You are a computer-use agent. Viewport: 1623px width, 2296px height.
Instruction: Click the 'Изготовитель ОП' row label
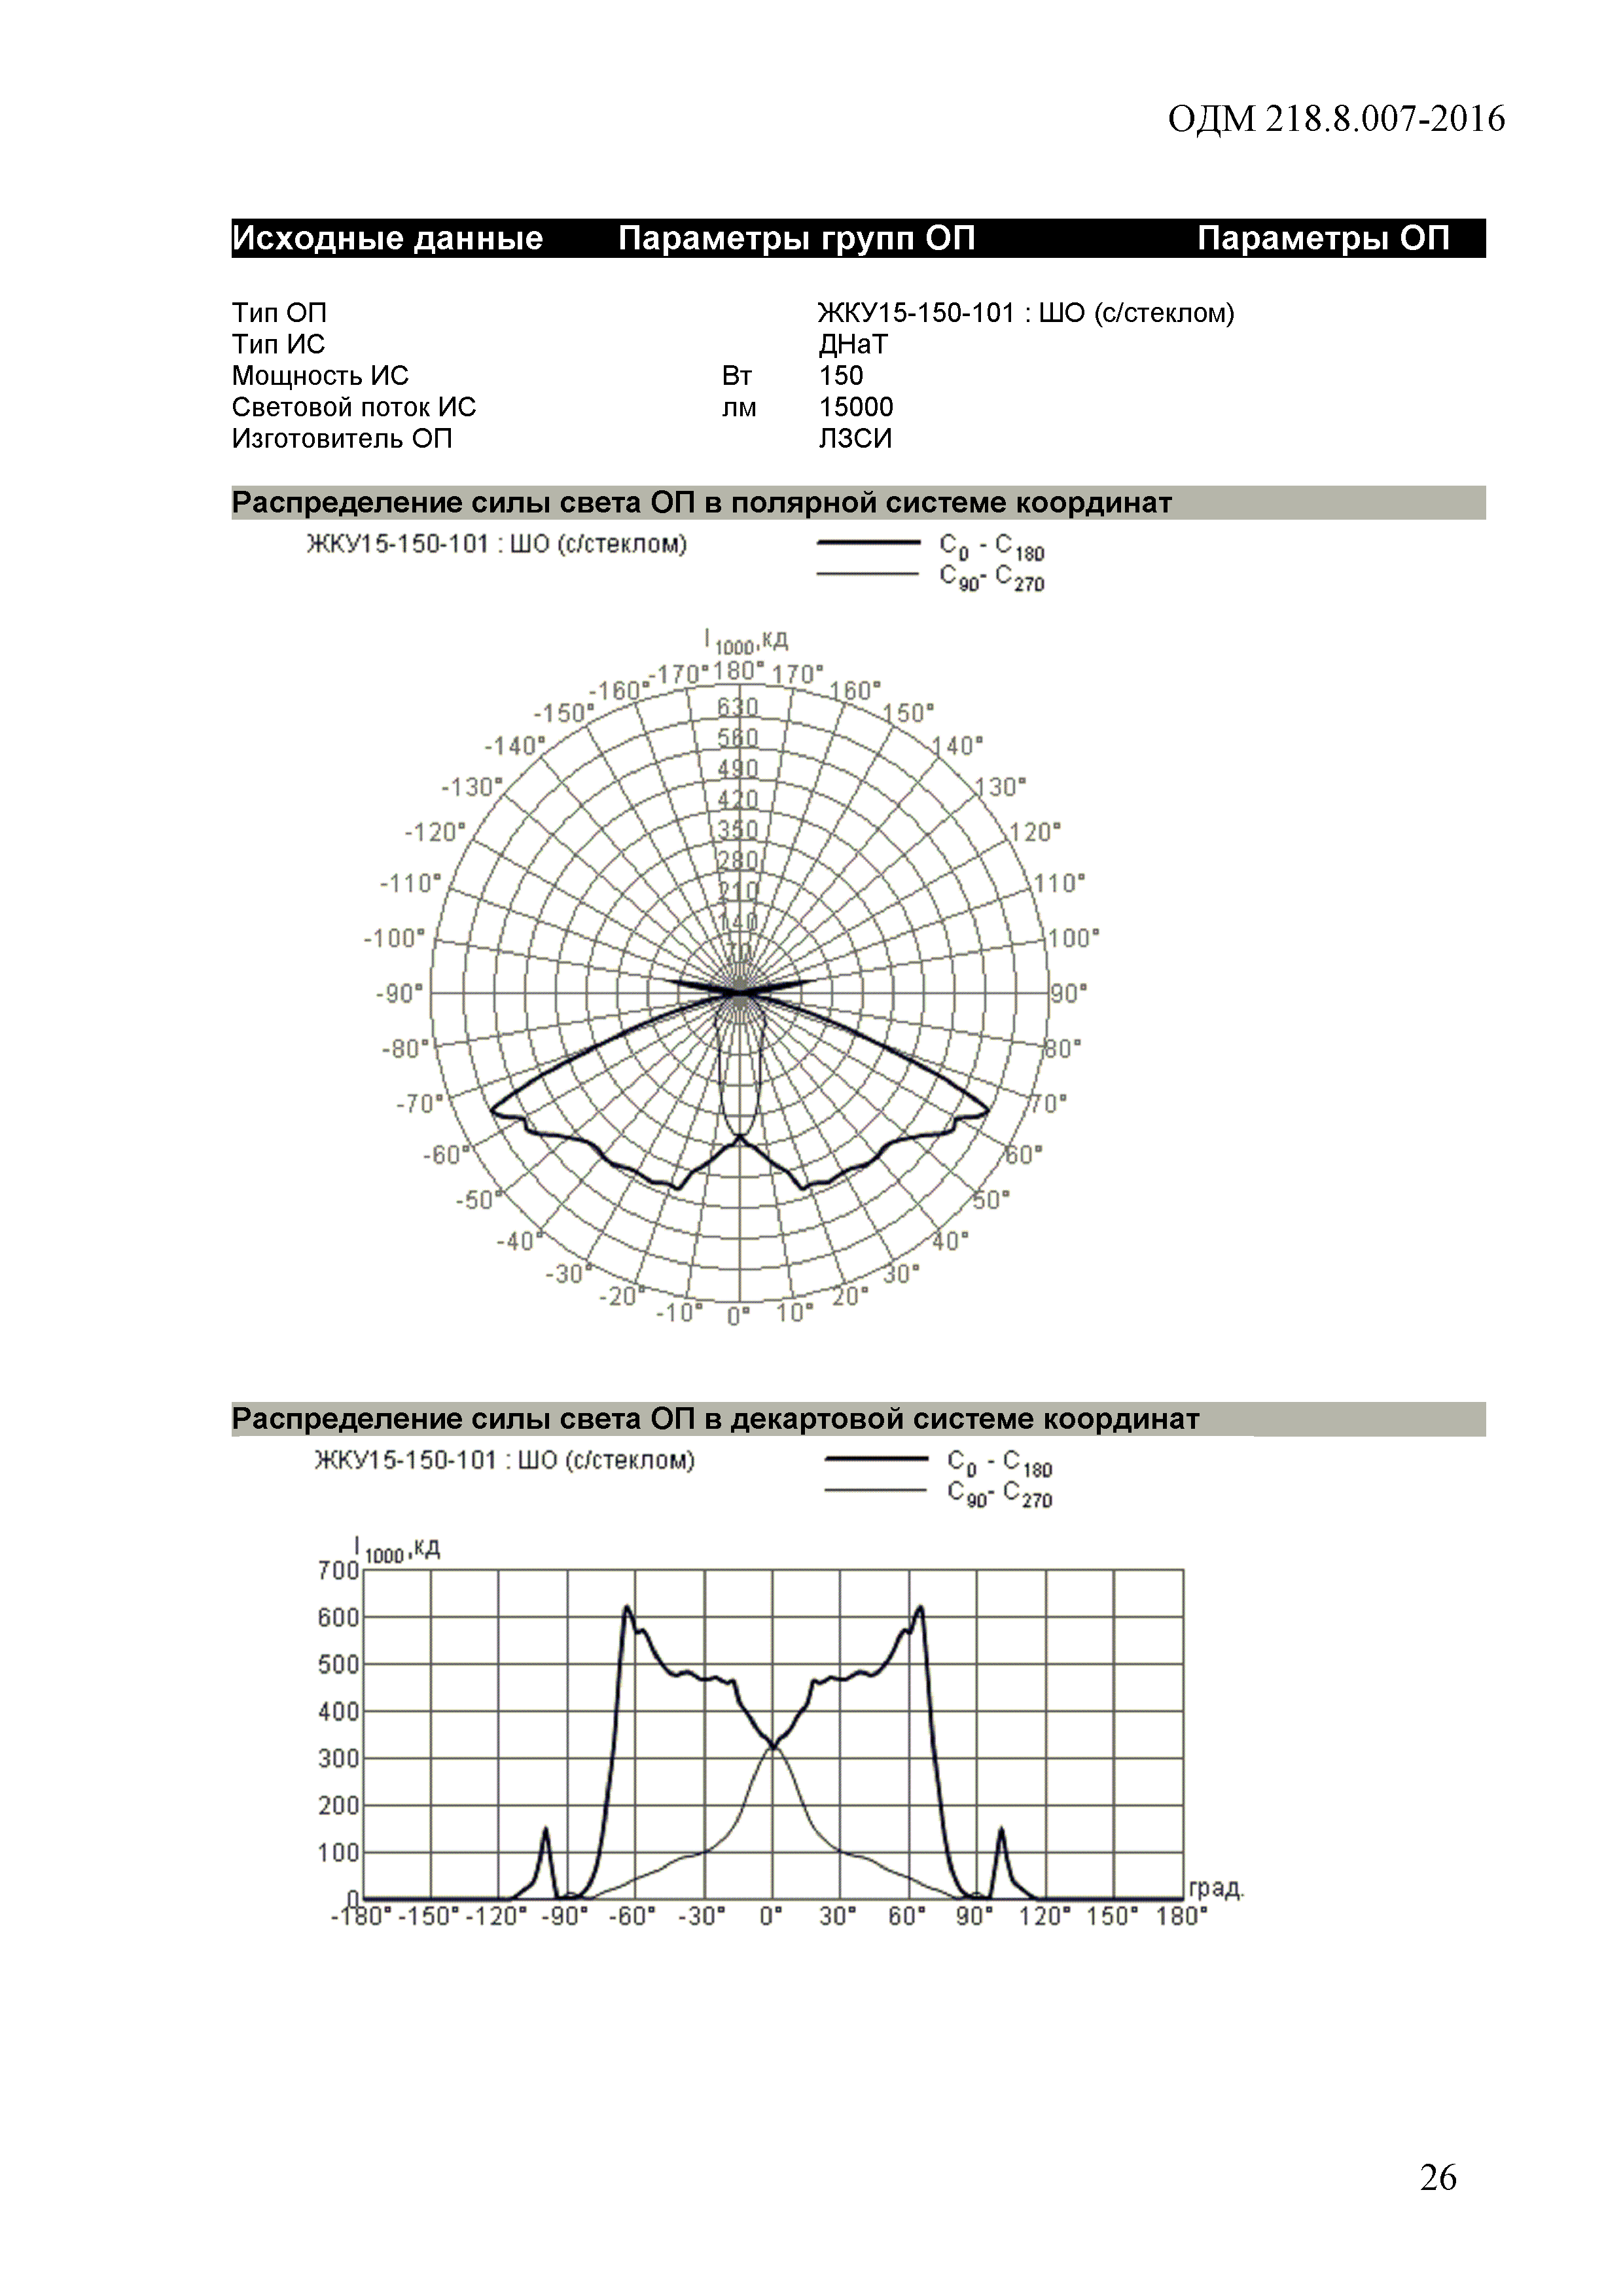click(342, 438)
